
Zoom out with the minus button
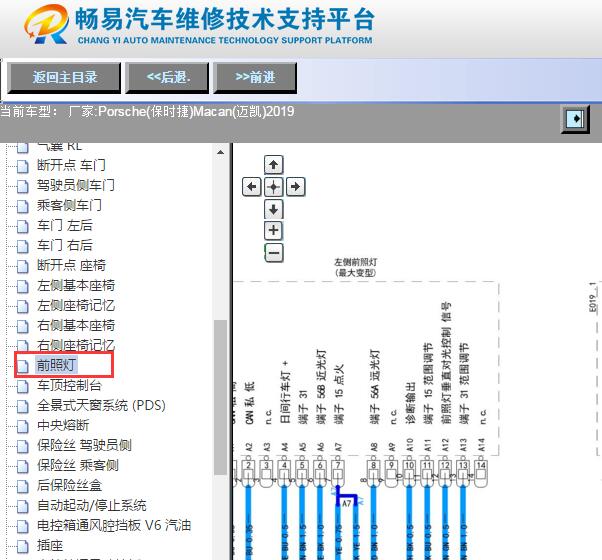click(x=274, y=253)
